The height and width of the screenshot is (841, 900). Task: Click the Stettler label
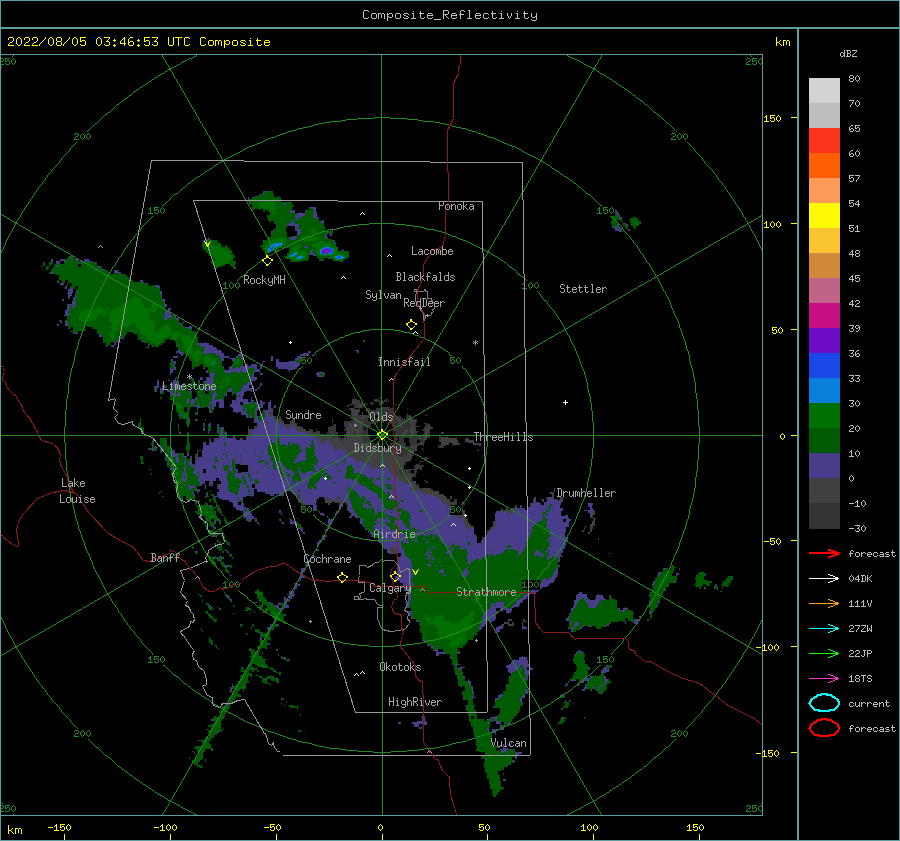583,289
